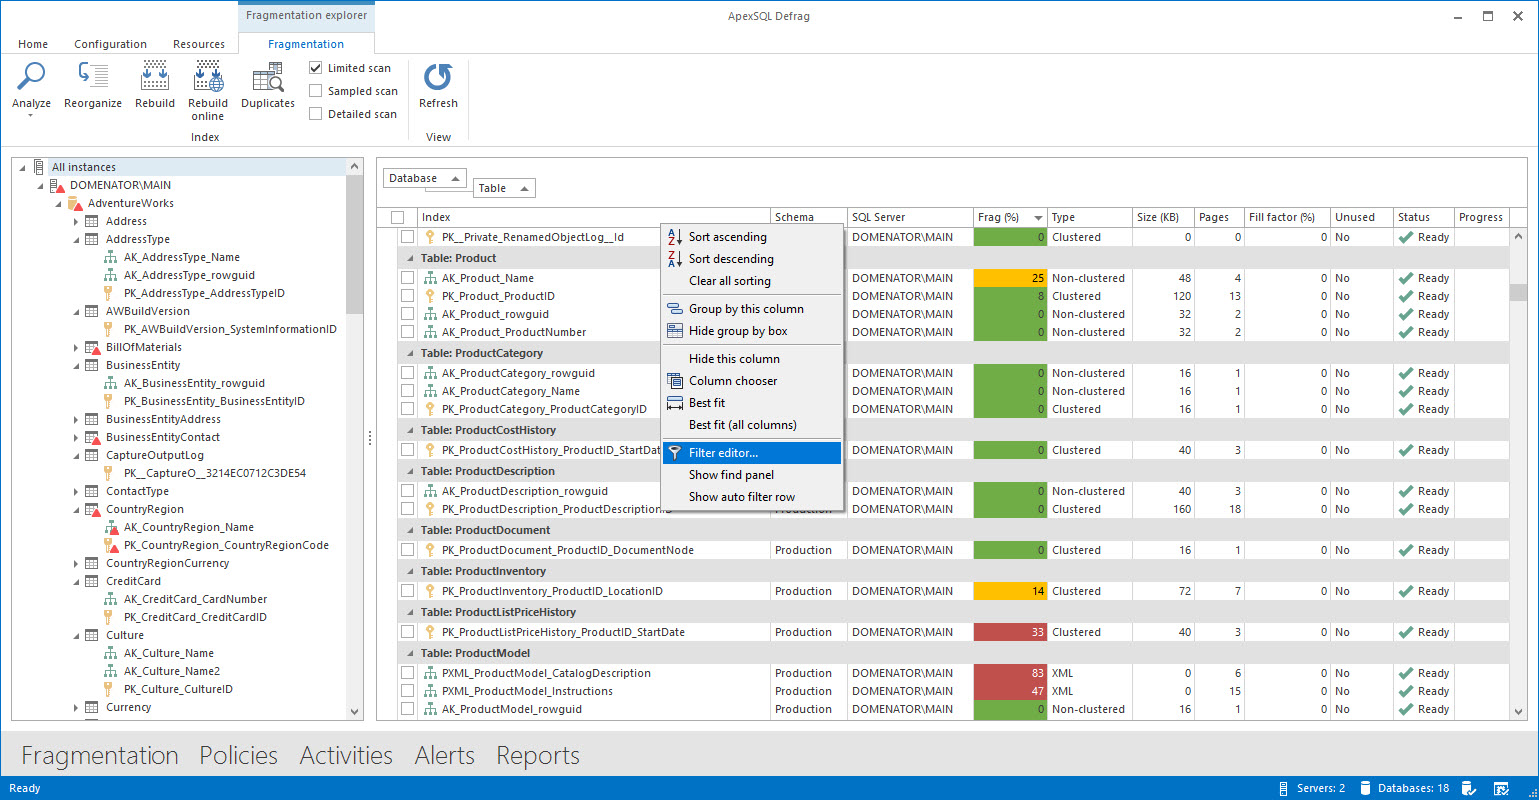This screenshot has width=1539, height=800.
Task: Start Rebuild online operation
Action: [207, 88]
